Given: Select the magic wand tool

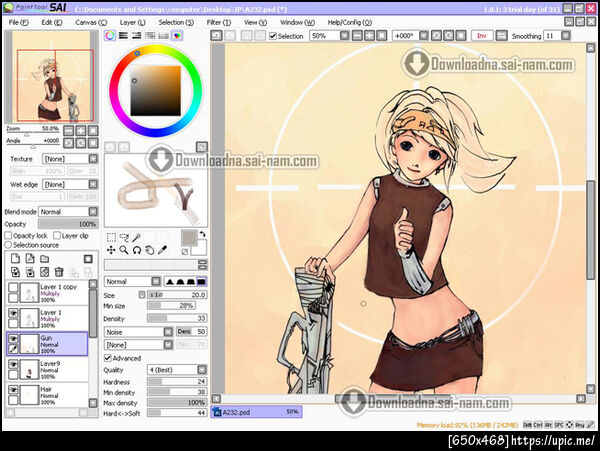Looking at the screenshot, I should (137, 238).
